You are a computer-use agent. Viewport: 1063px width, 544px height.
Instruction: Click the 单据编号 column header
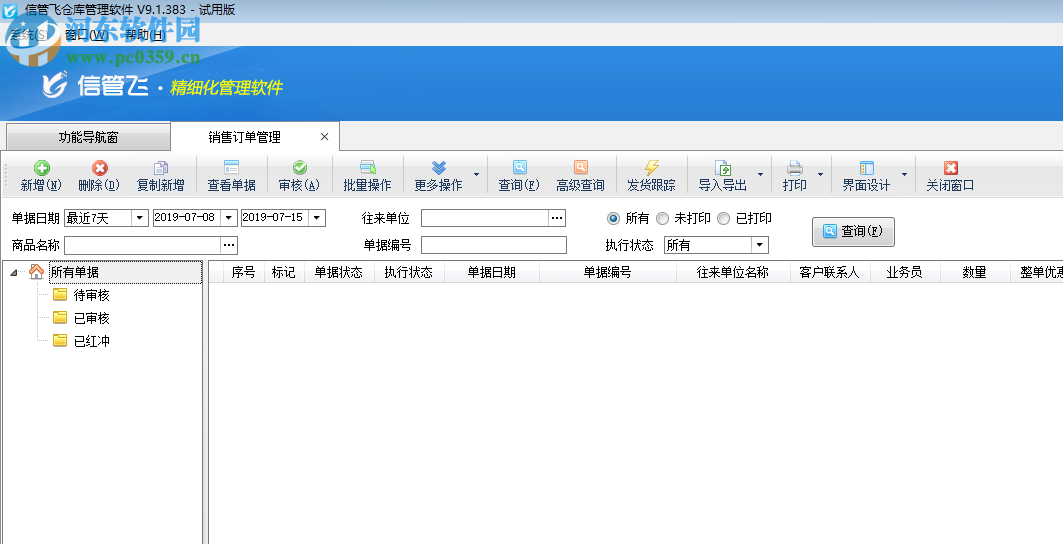607,272
